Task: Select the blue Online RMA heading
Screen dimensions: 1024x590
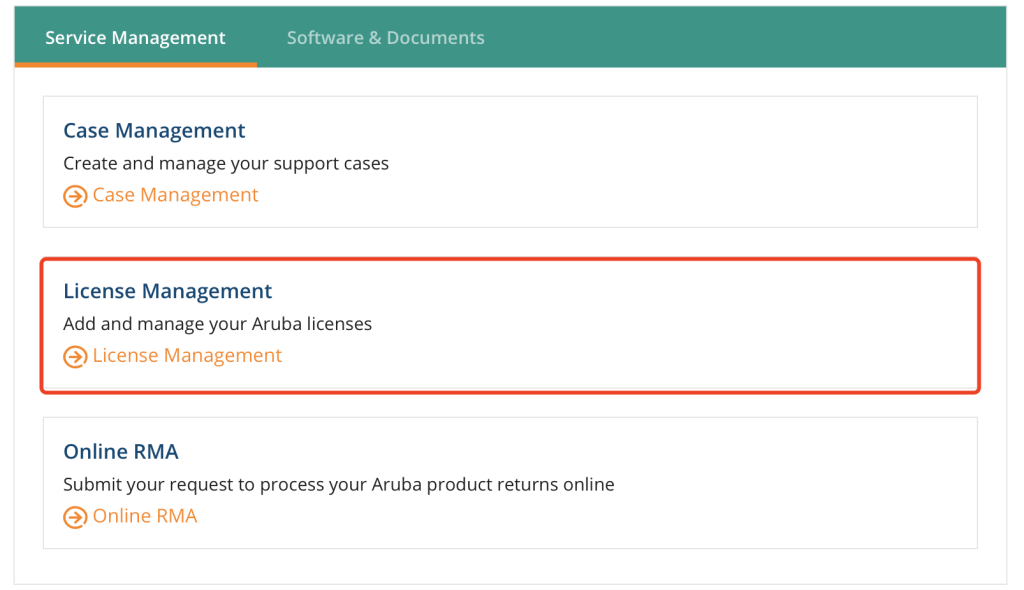Action: click(x=121, y=451)
